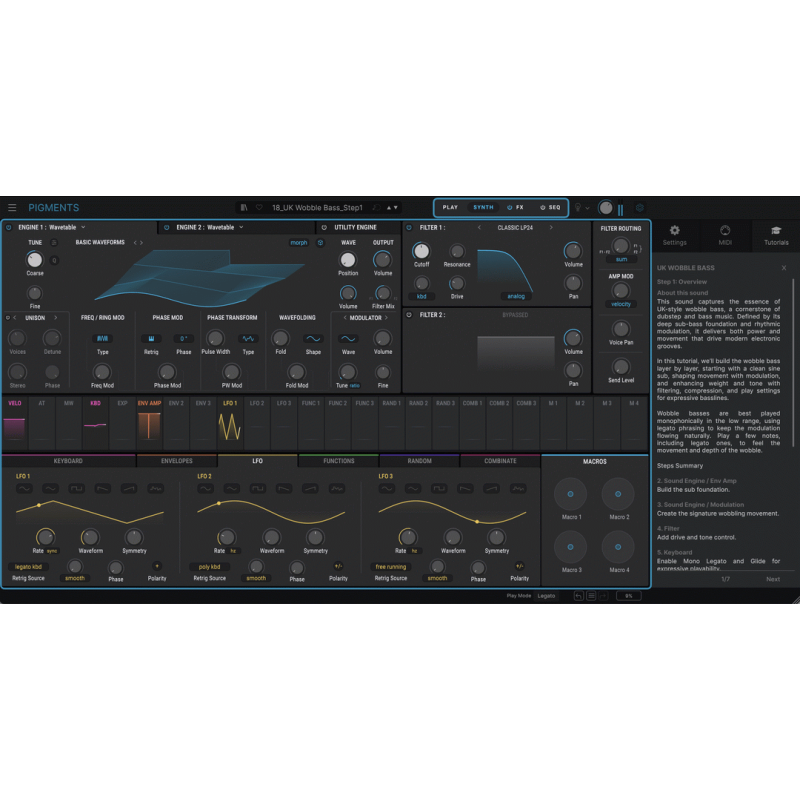The image size is (800, 800).
Task: Select next Filter 1 type arrow
Action: click(551, 228)
